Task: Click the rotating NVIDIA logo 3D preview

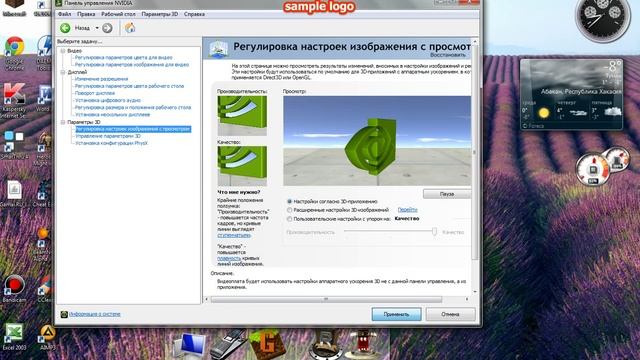Action: pos(377,141)
